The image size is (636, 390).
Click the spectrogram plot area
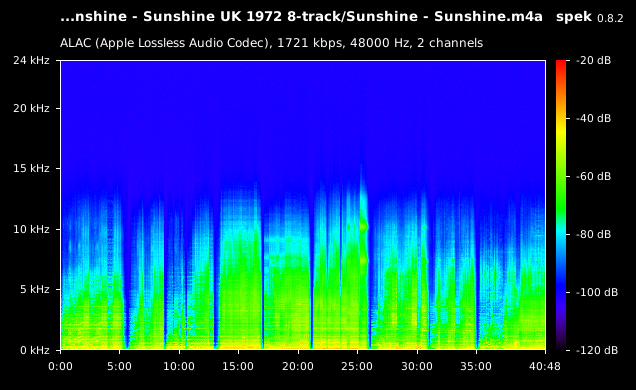pos(303,205)
